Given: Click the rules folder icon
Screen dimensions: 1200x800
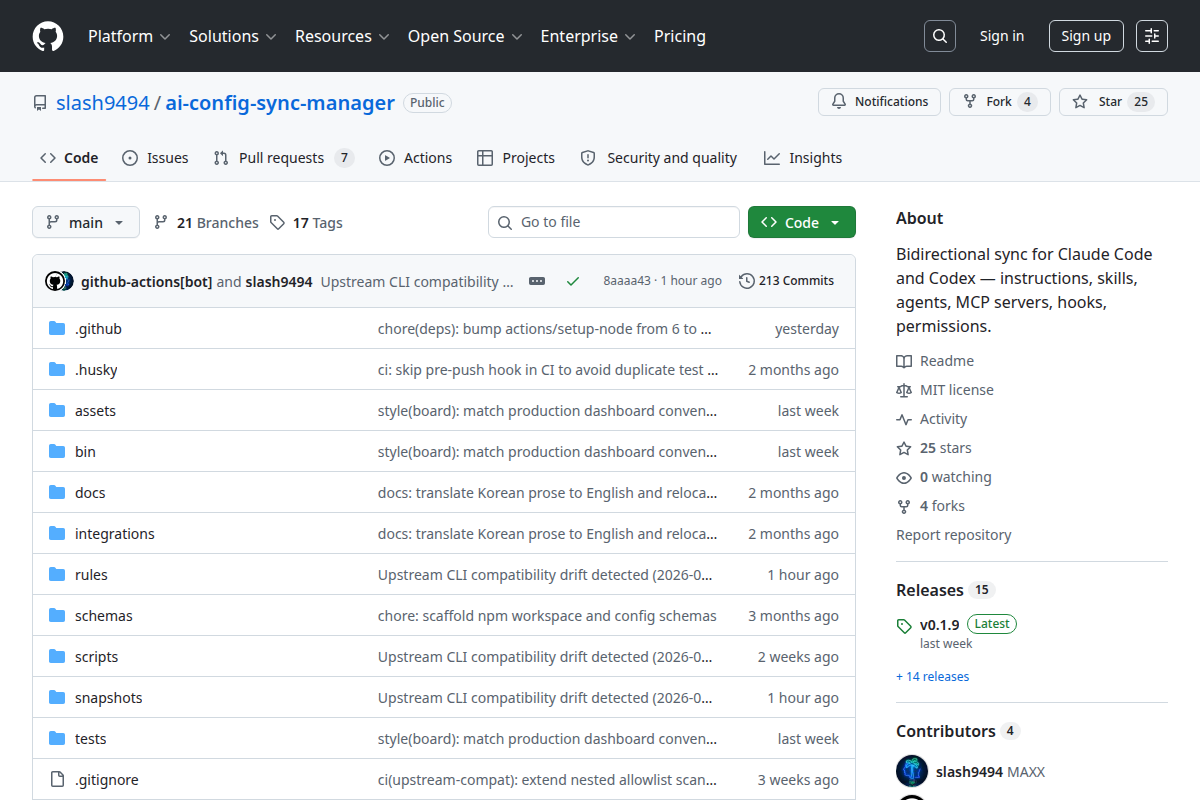Looking at the screenshot, I should click(57, 575).
